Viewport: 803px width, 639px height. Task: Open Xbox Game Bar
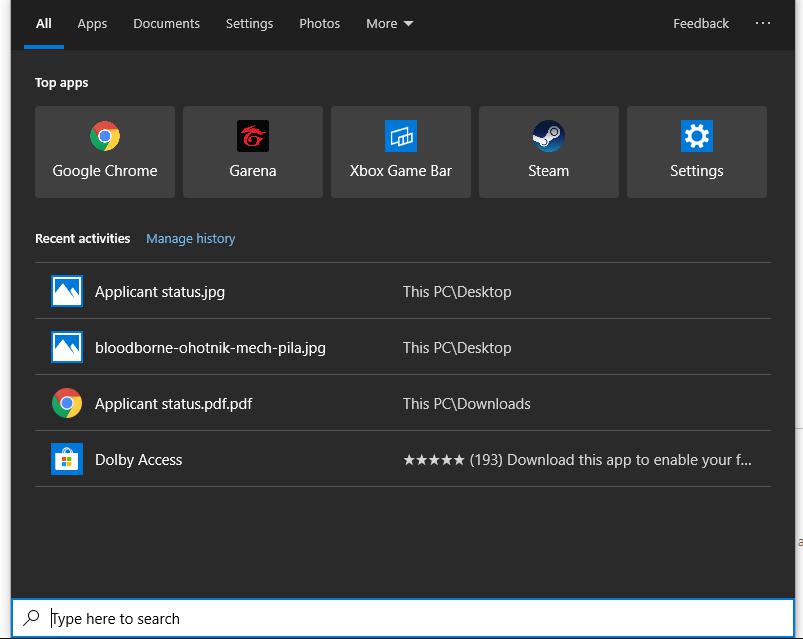tap(400, 150)
